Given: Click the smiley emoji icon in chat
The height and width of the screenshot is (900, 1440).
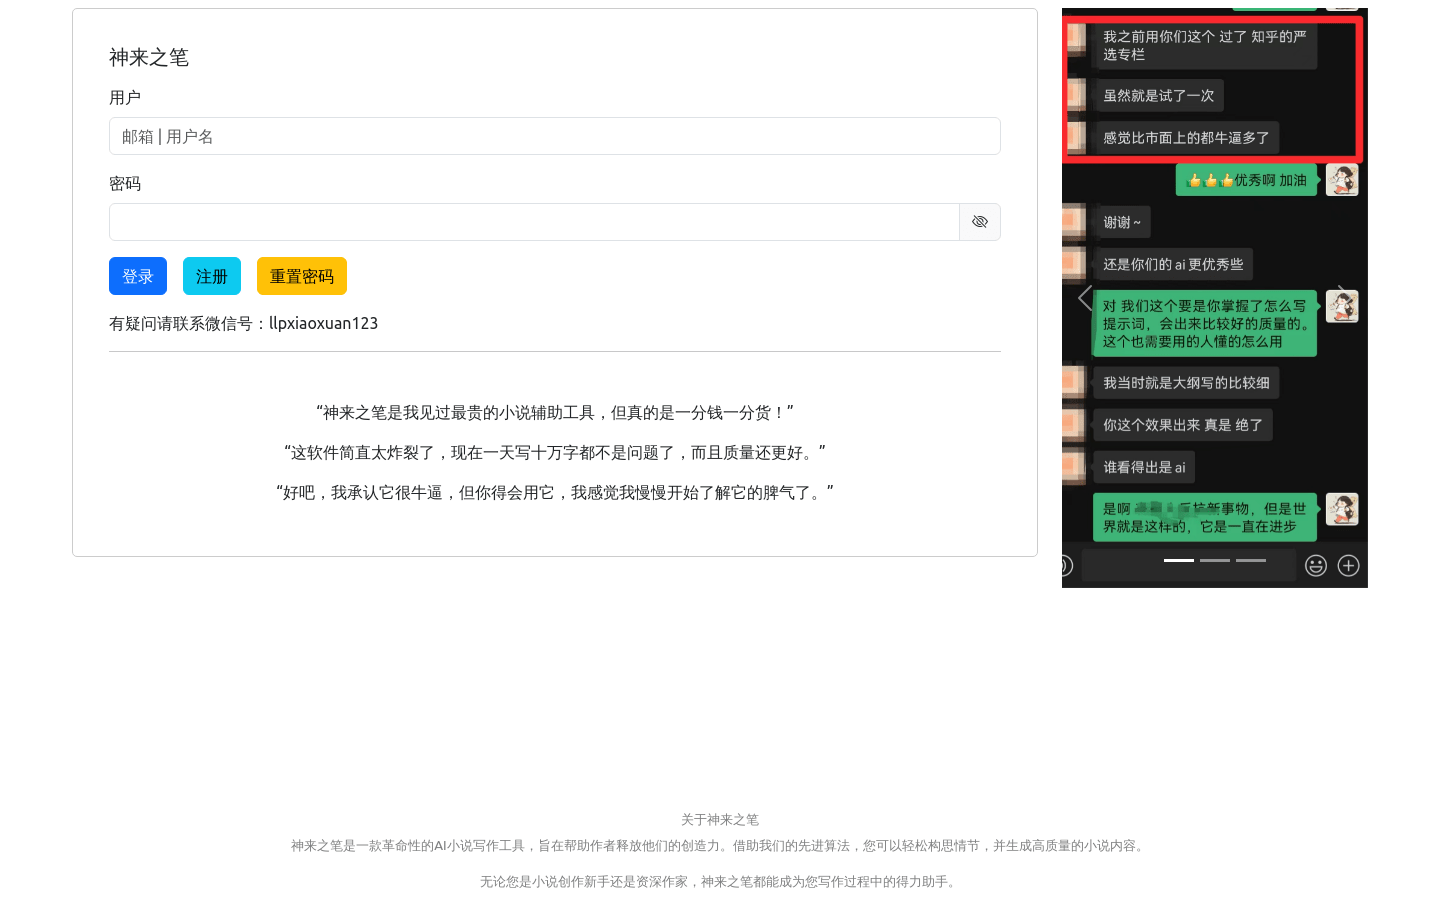Looking at the screenshot, I should click(x=1316, y=566).
